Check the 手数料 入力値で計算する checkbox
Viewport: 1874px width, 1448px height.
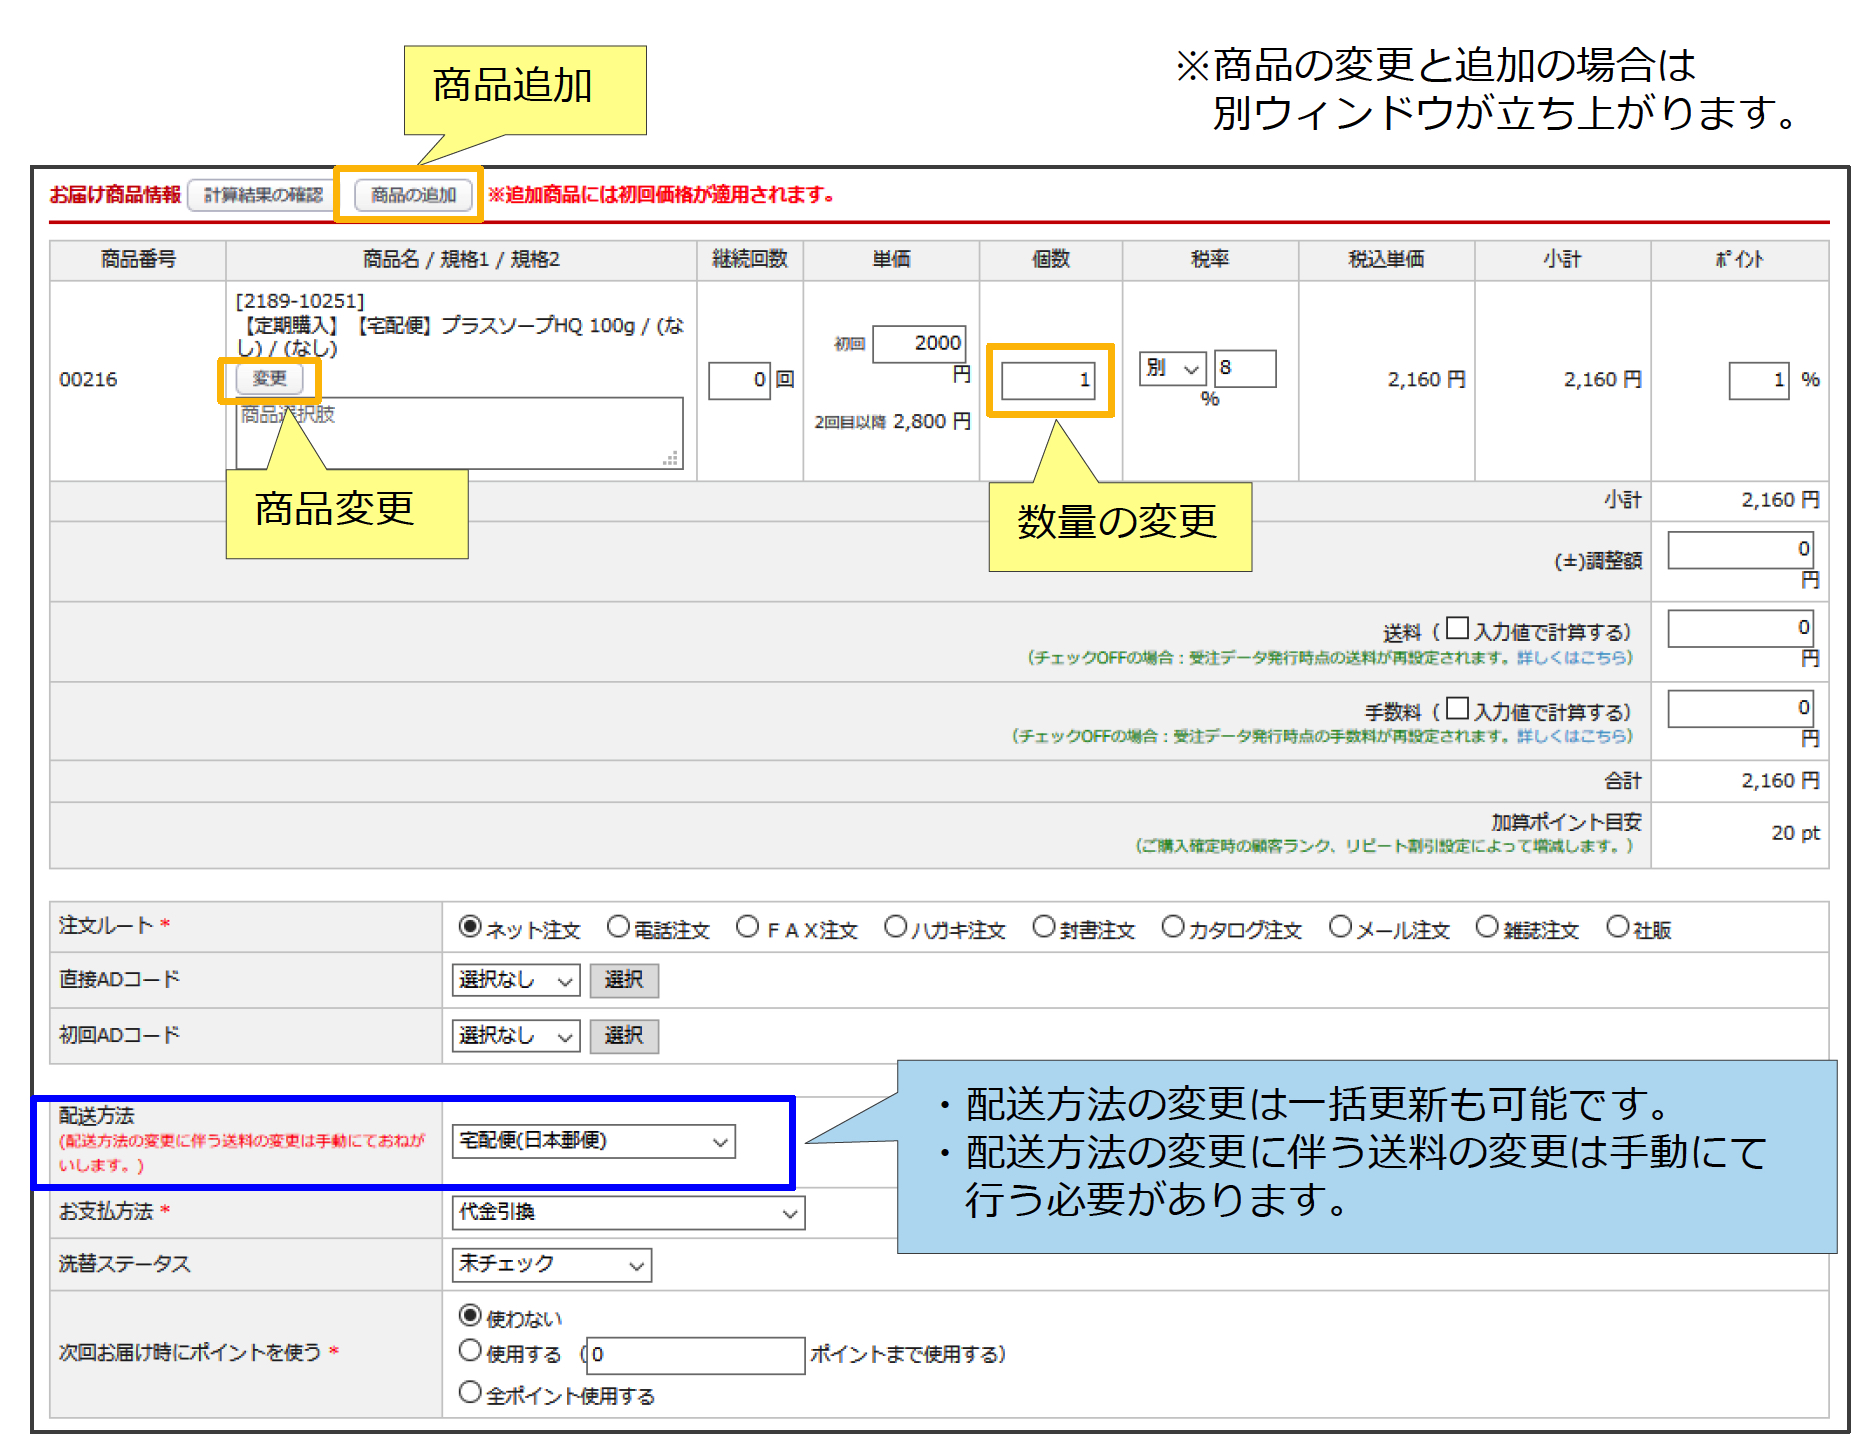click(1458, 709)
